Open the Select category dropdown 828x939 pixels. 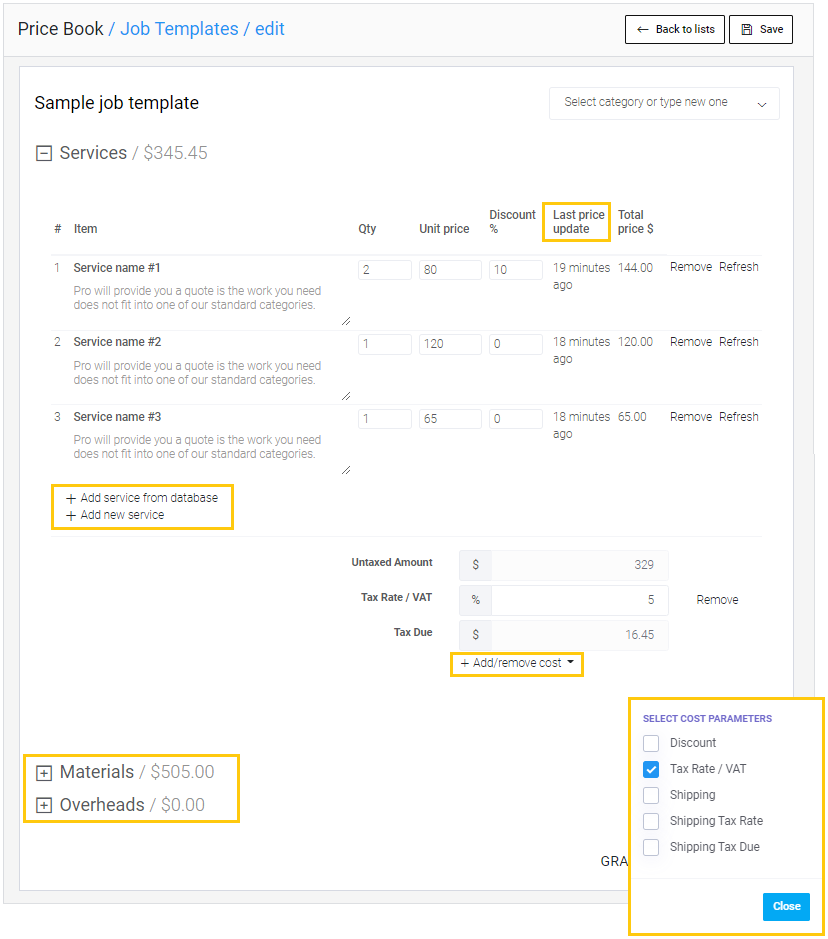coord(664,103)
